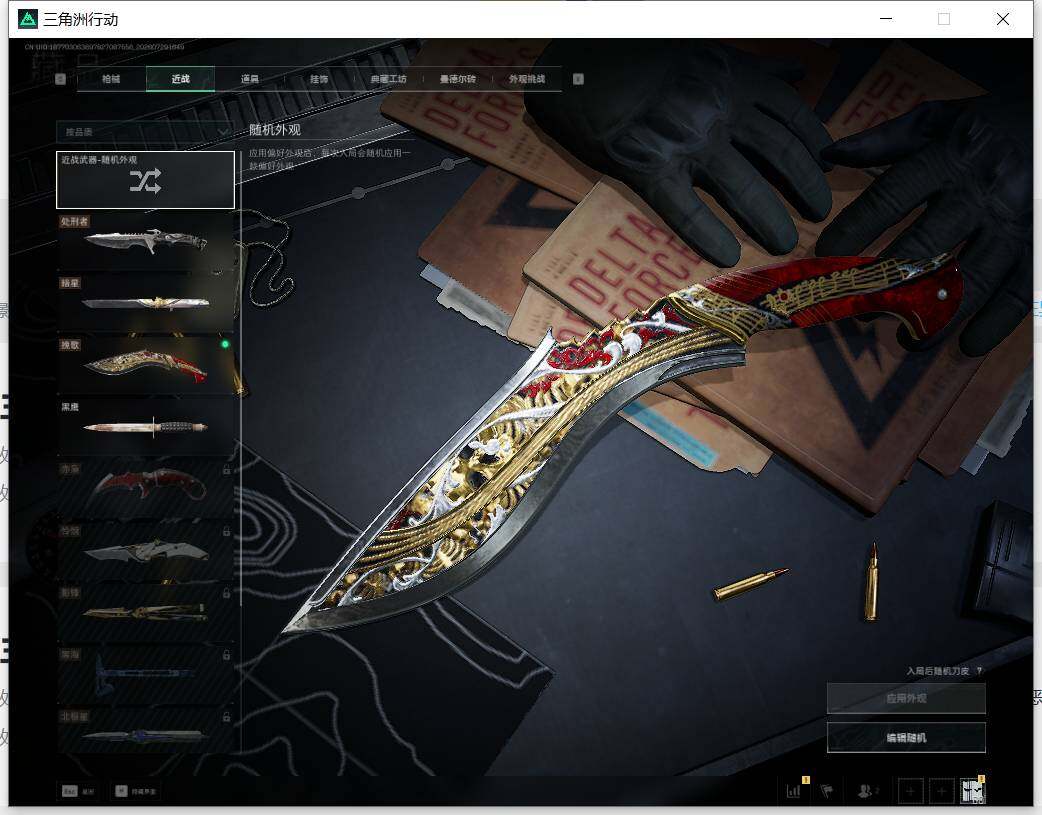1042x815 pixels.
Task: Switch to the 道具 tab
Action: pos(250,79)
